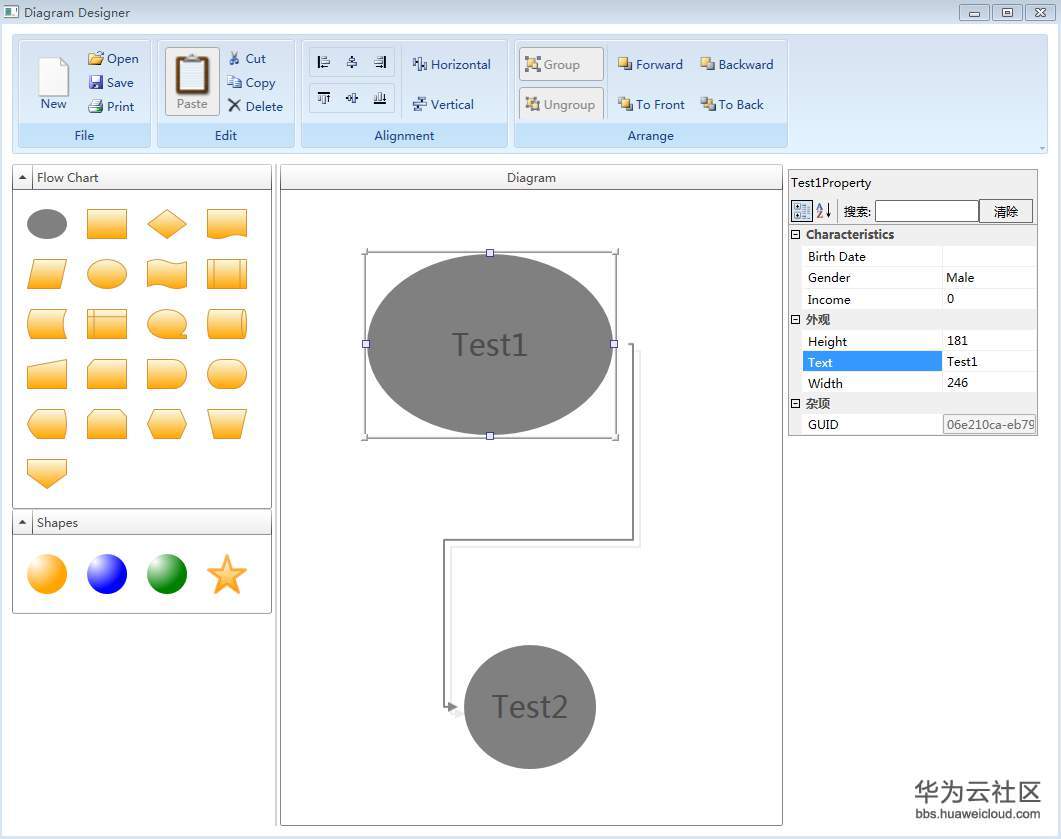Viewport: 1061px width, 839px height.
Task: Copy the selected item
Action: 251,83
